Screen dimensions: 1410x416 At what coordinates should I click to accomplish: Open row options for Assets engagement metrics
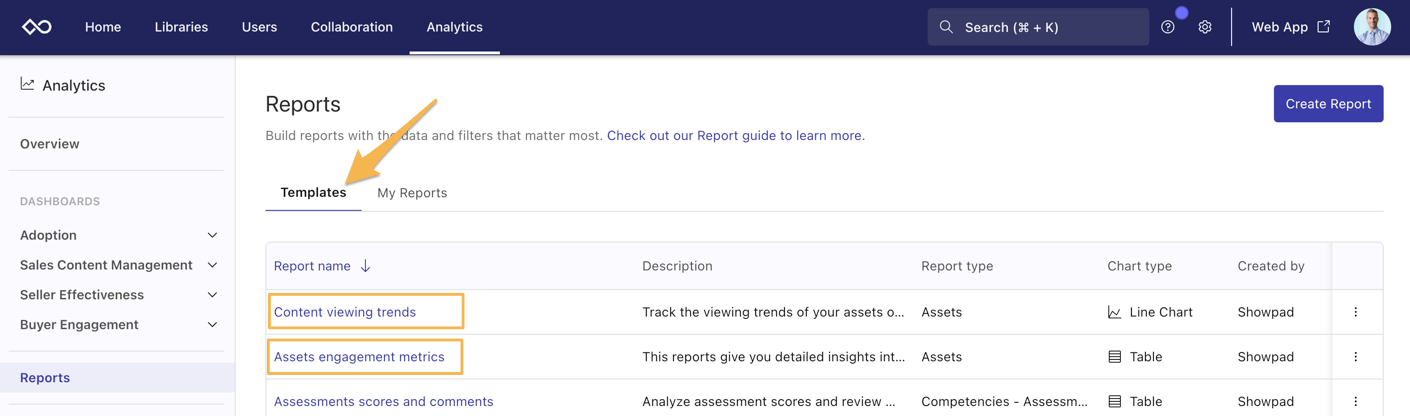pos(1355,357)
